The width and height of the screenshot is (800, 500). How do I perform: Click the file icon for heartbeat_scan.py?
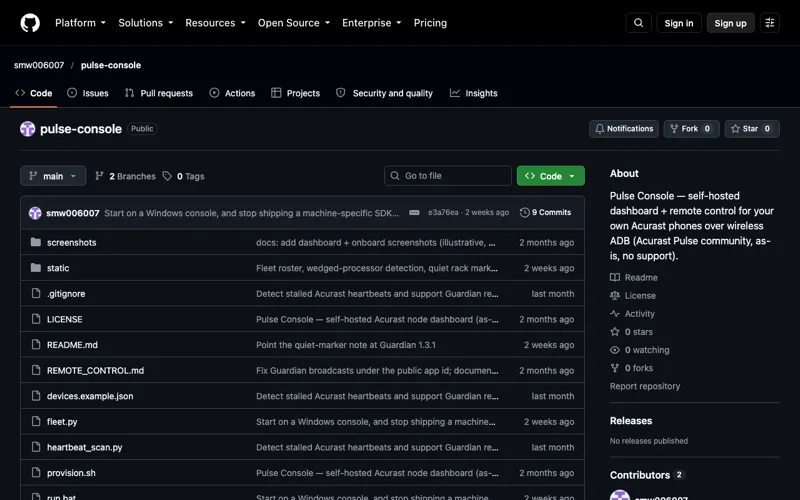point(36,447)
